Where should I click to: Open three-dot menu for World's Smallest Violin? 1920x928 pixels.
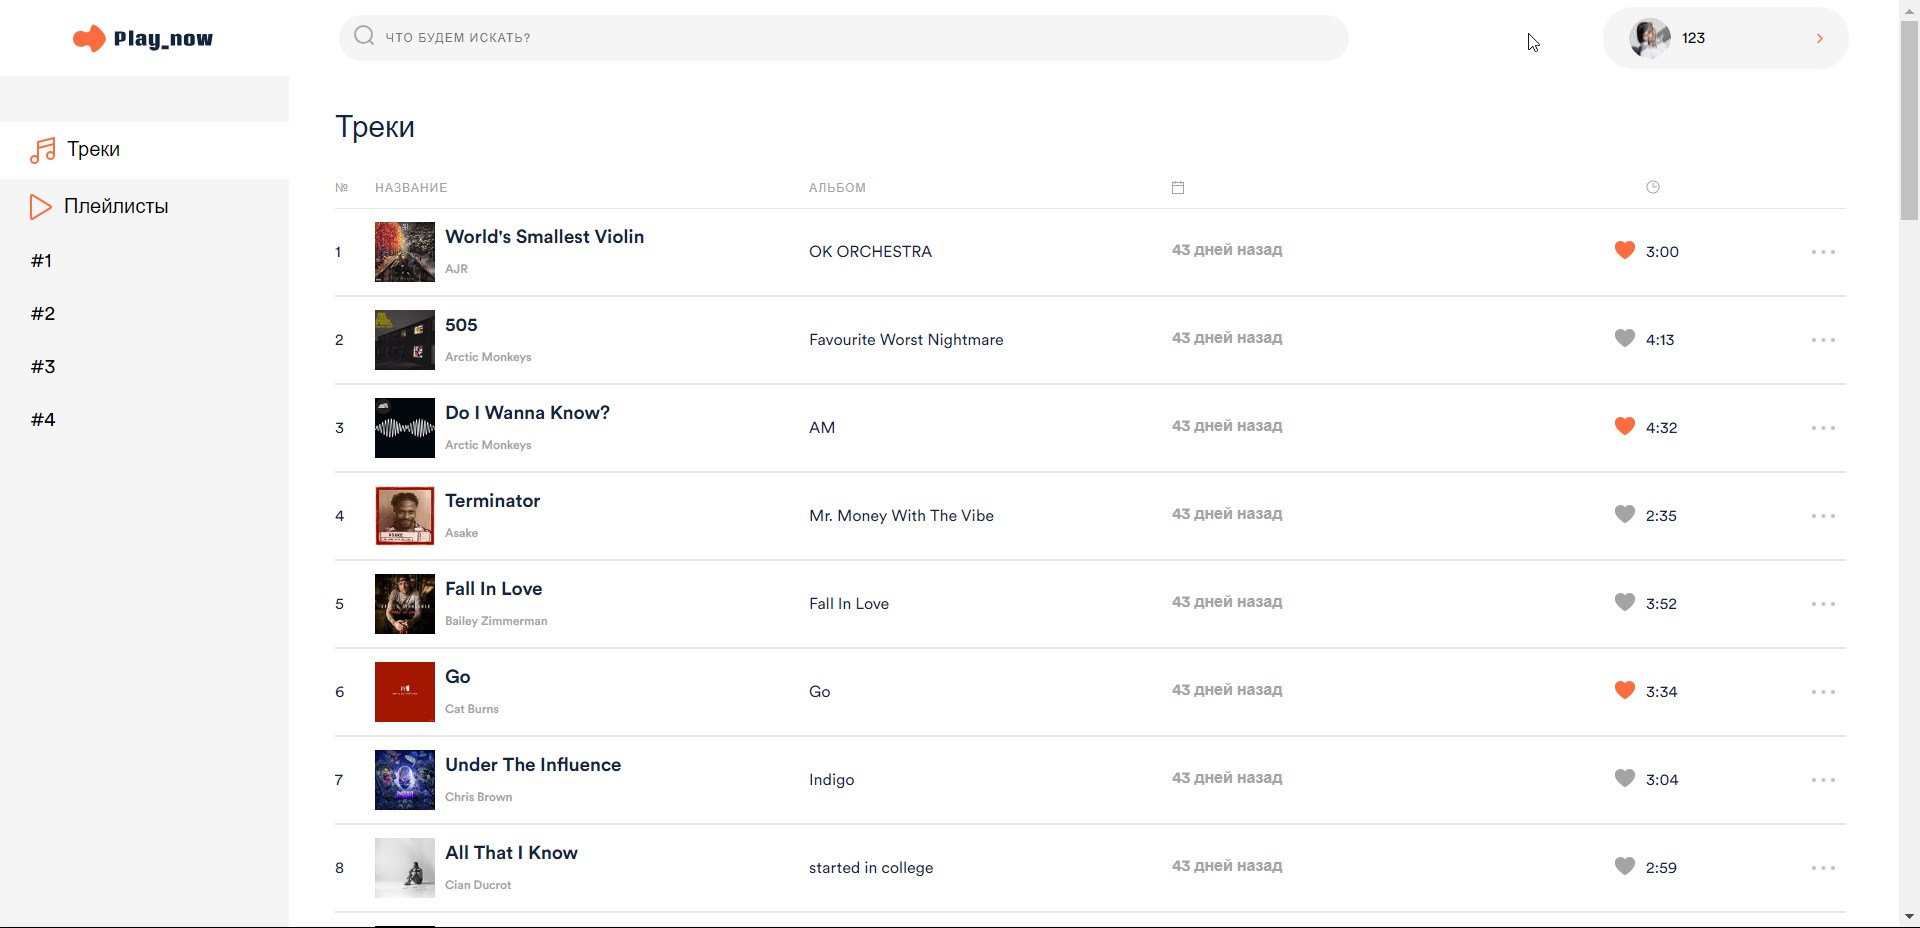pyautogui.click(x=1822, y=252)
